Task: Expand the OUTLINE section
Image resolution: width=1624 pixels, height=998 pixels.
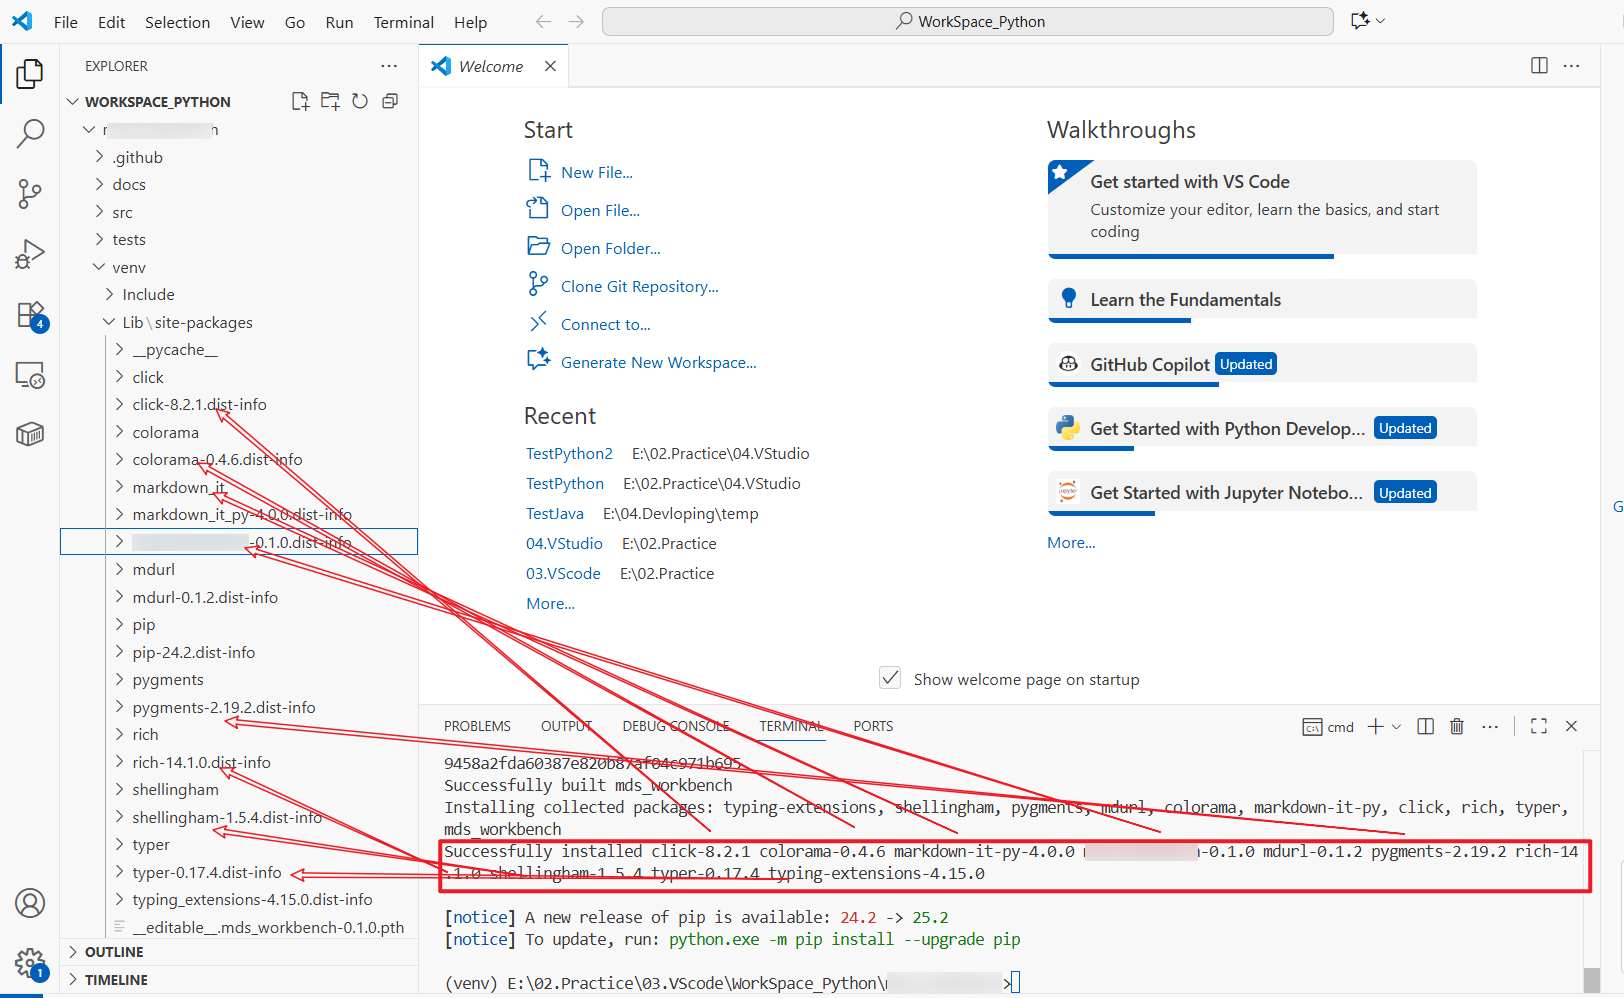Action: pyautogui.click(x=114, y=952)
